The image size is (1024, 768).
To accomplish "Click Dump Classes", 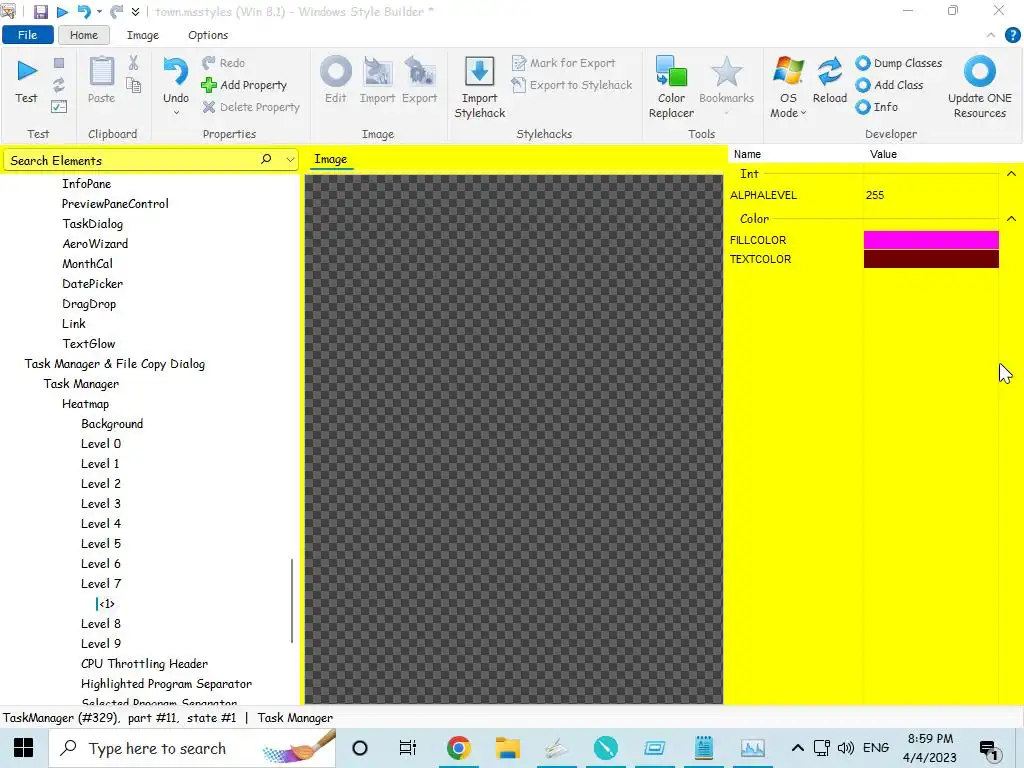I will tap(899, 63).
